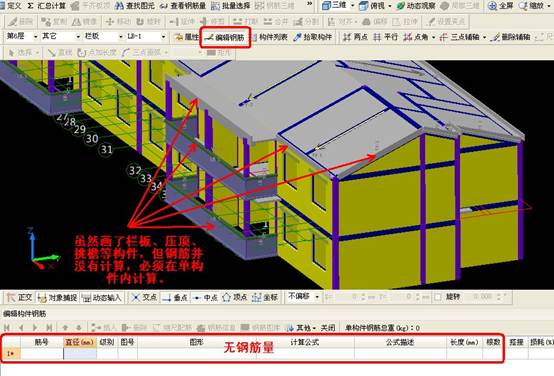The height and width of the screenshot is (376, 554).
Task: Activate 拾取构件 eyedropper tool
Action: (x=313, y=37)
